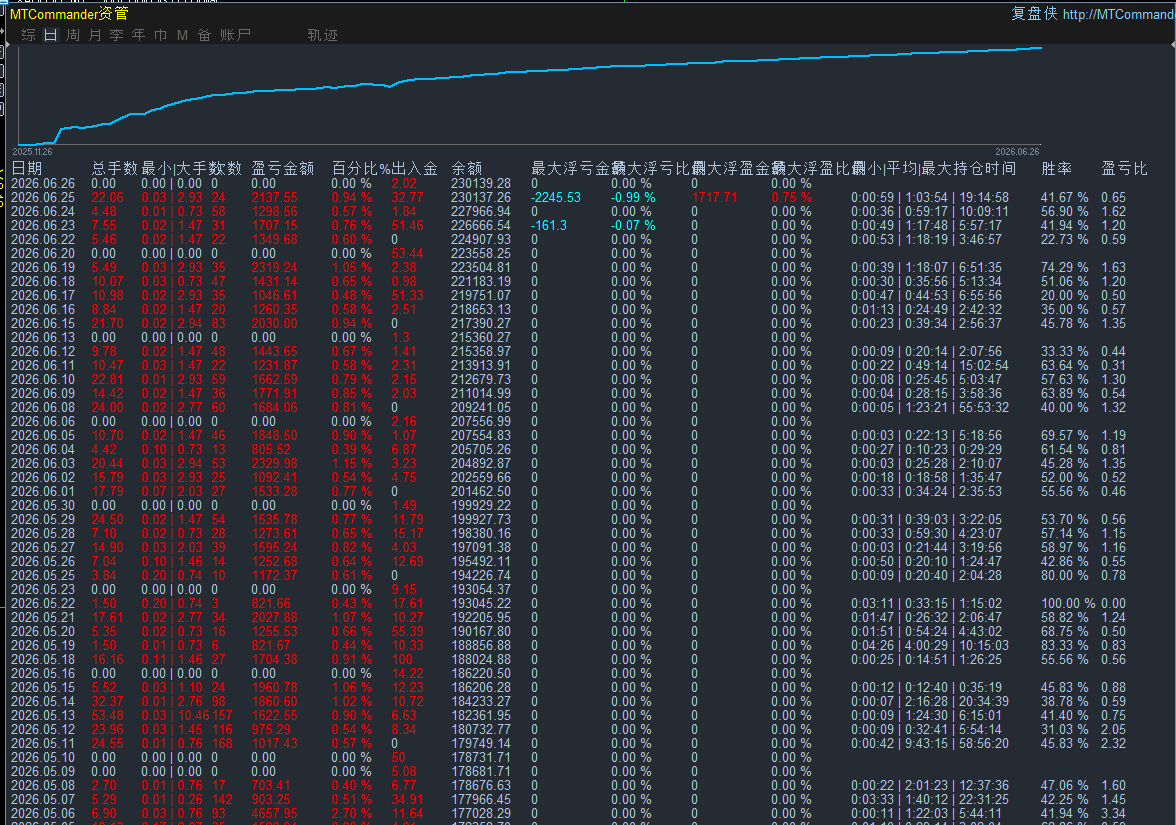Screen dimensions: 1176x825
Task: Click the 出入金 column header
Action: [415, 169]
